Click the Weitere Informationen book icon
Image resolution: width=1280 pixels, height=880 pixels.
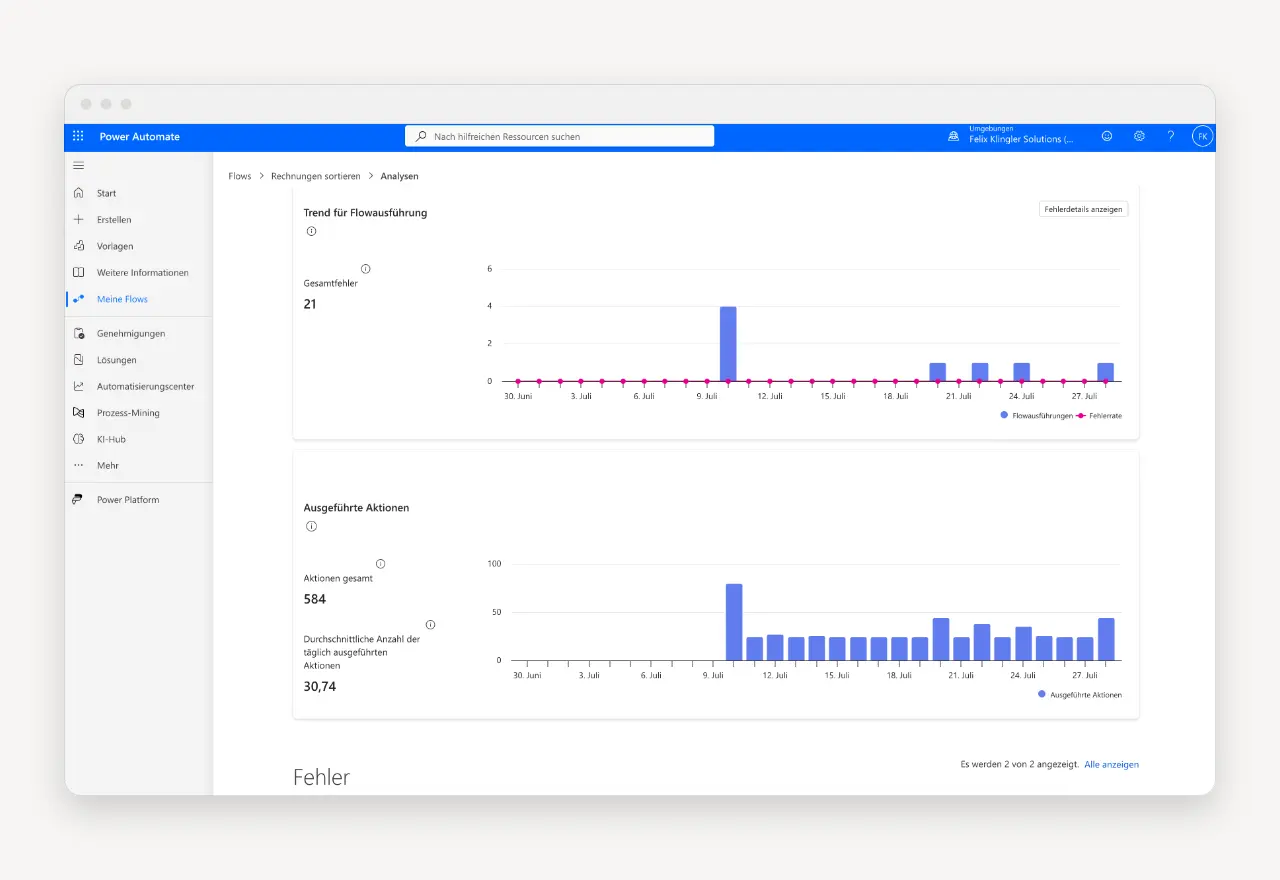78,272
